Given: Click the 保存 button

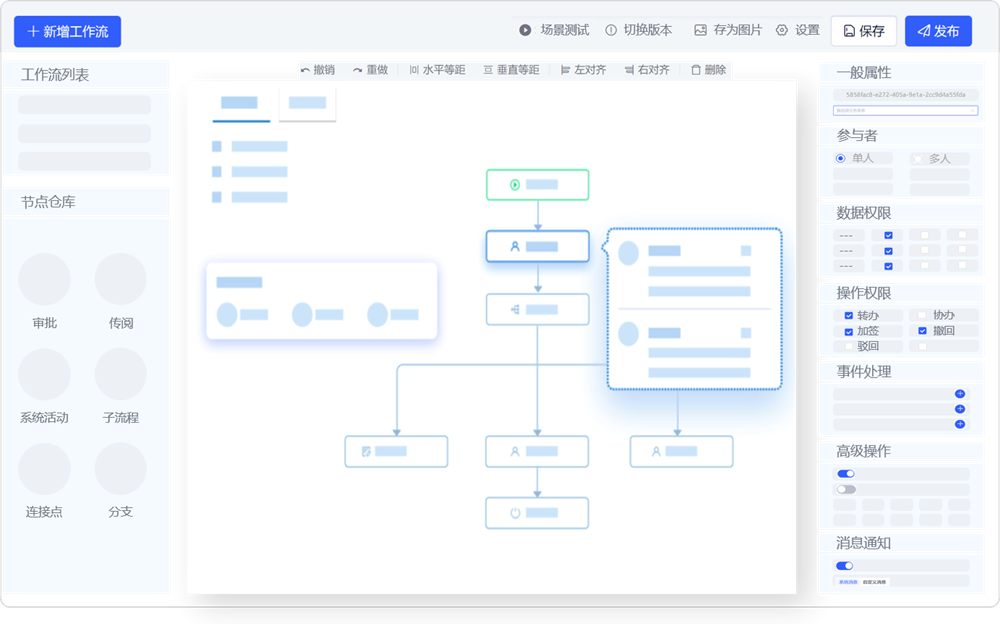Looking at the screenshot, I should pos(864,31).
